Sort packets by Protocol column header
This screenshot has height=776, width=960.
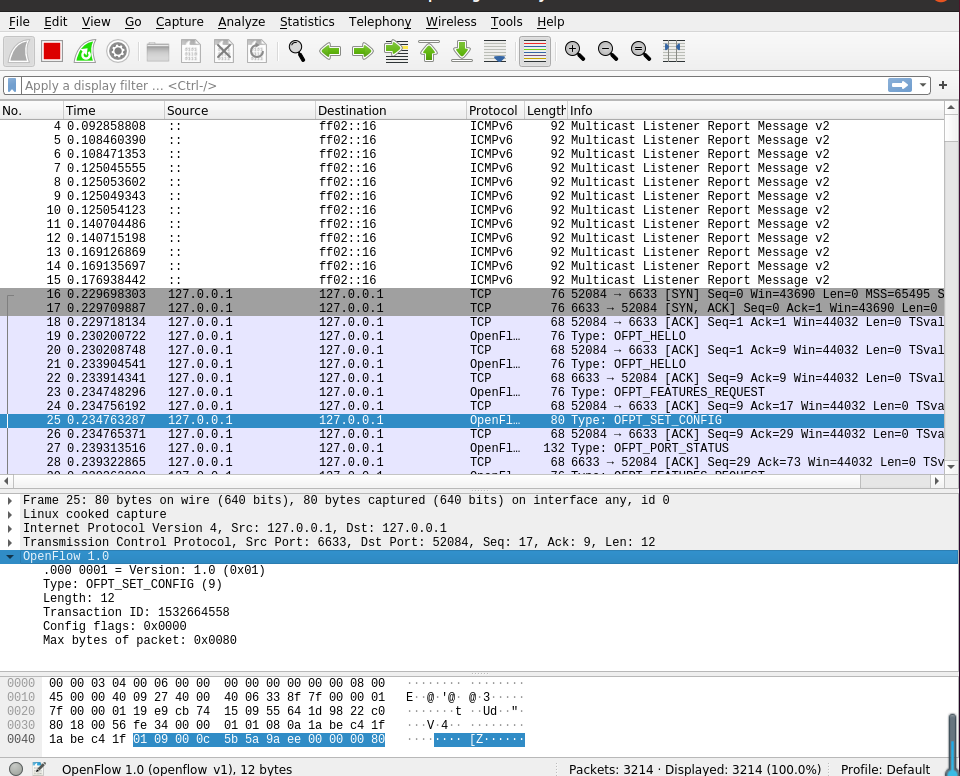click(x=494, y=110)
